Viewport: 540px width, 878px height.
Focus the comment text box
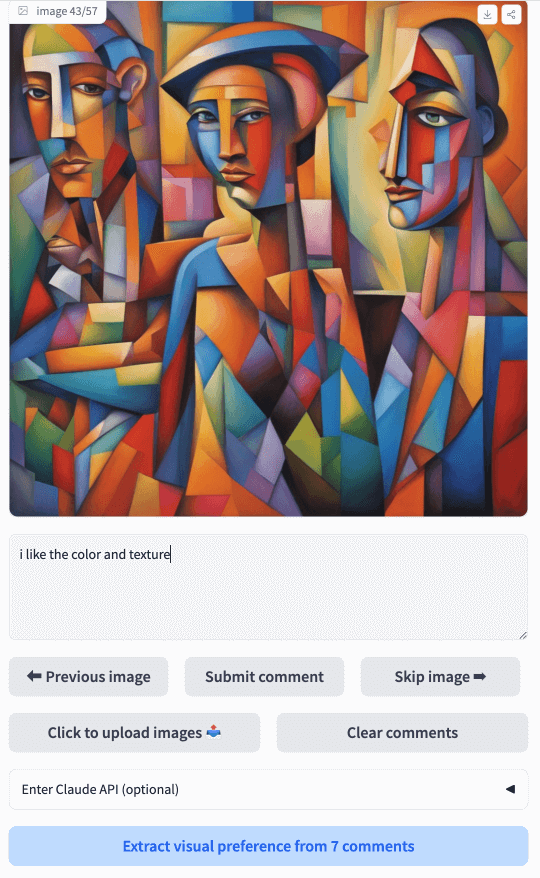268,587
